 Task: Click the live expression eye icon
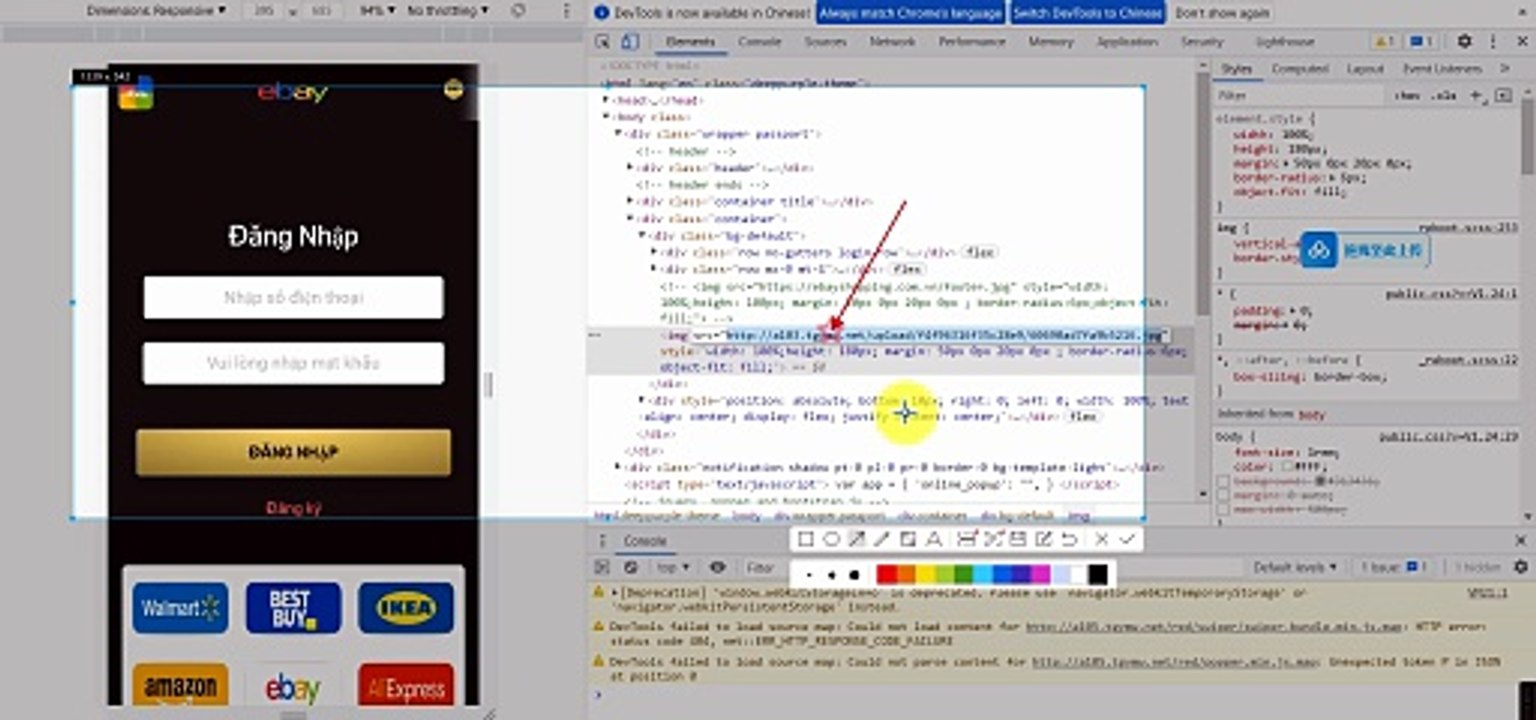tap(718, 567)
